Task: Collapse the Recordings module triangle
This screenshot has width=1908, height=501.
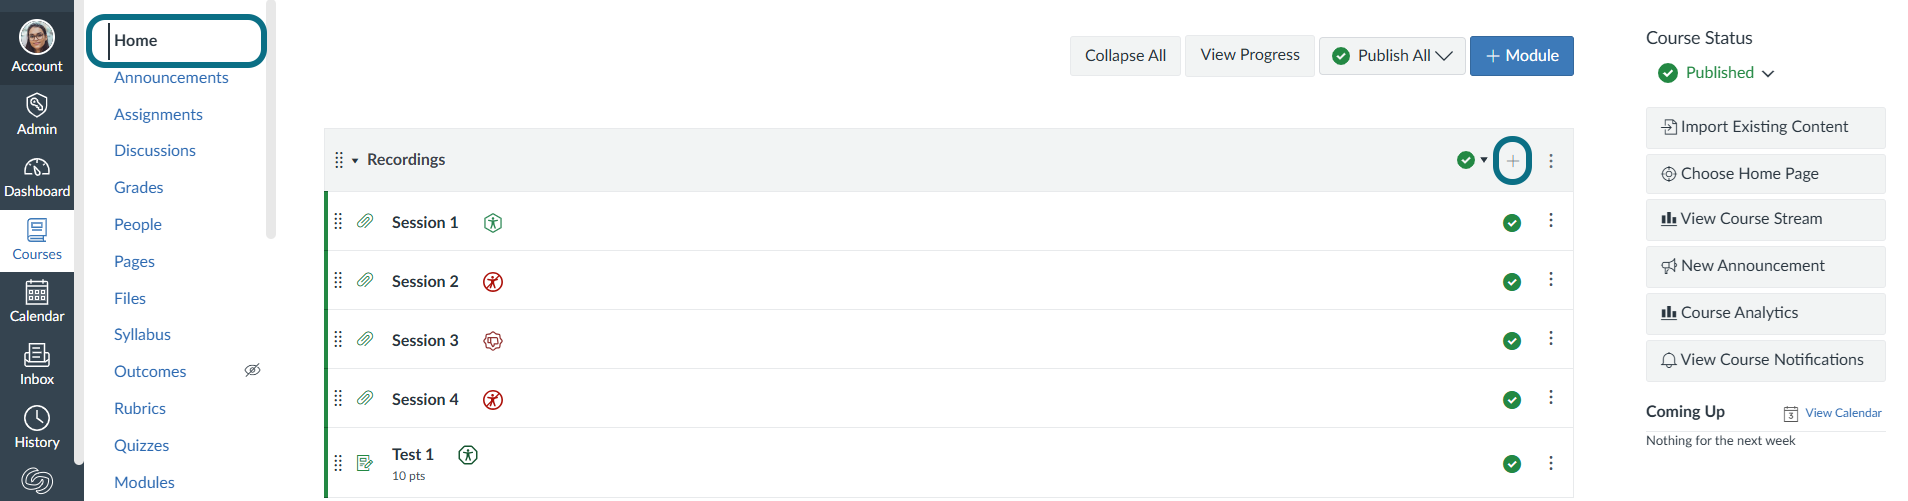Action: (x=355, y=161)
